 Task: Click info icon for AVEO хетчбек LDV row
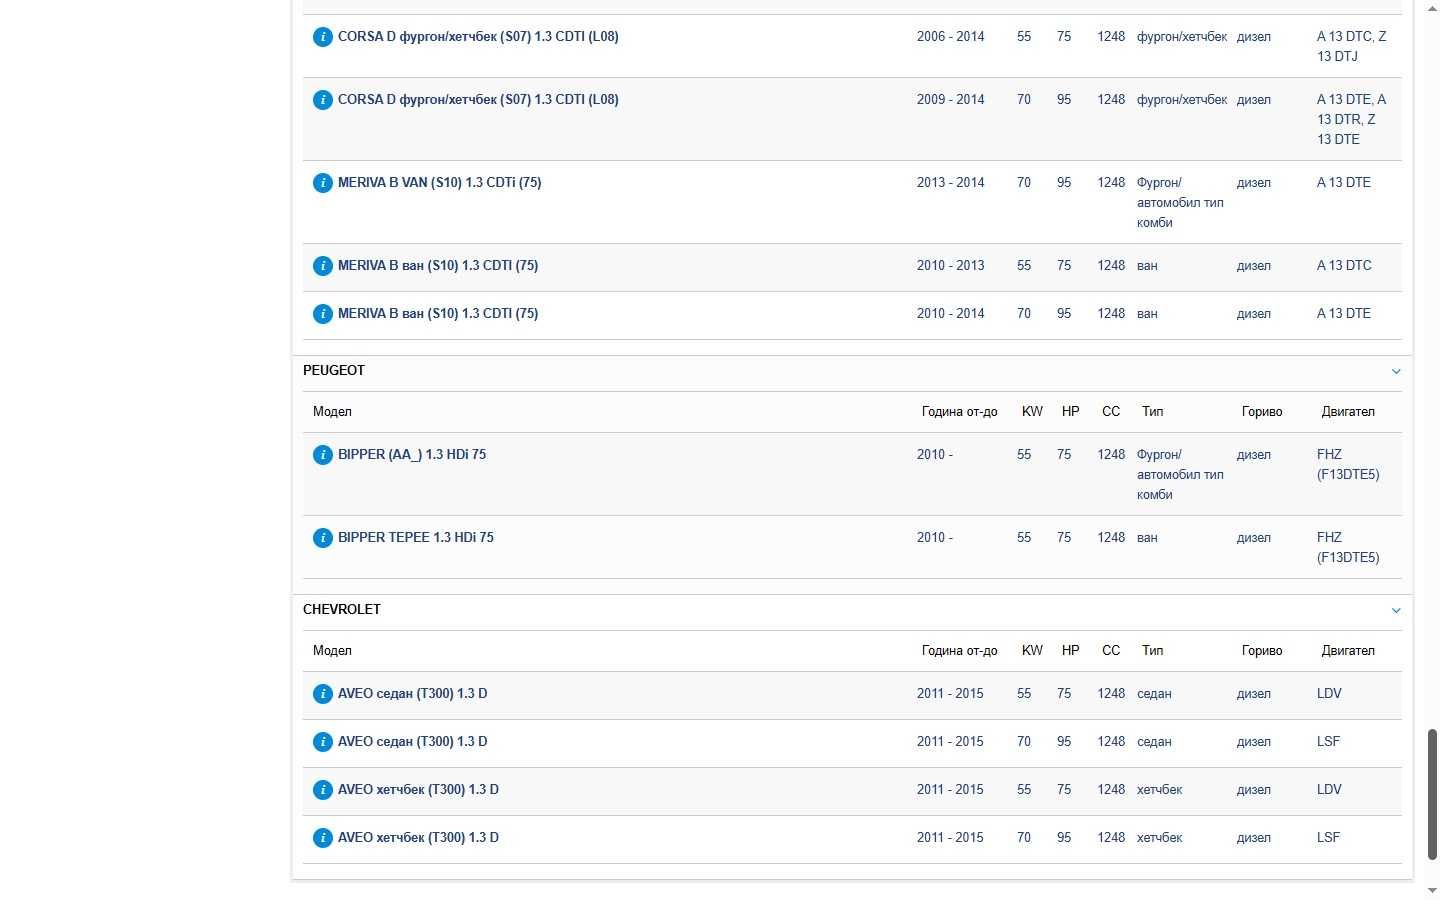(x=322, y=790)
